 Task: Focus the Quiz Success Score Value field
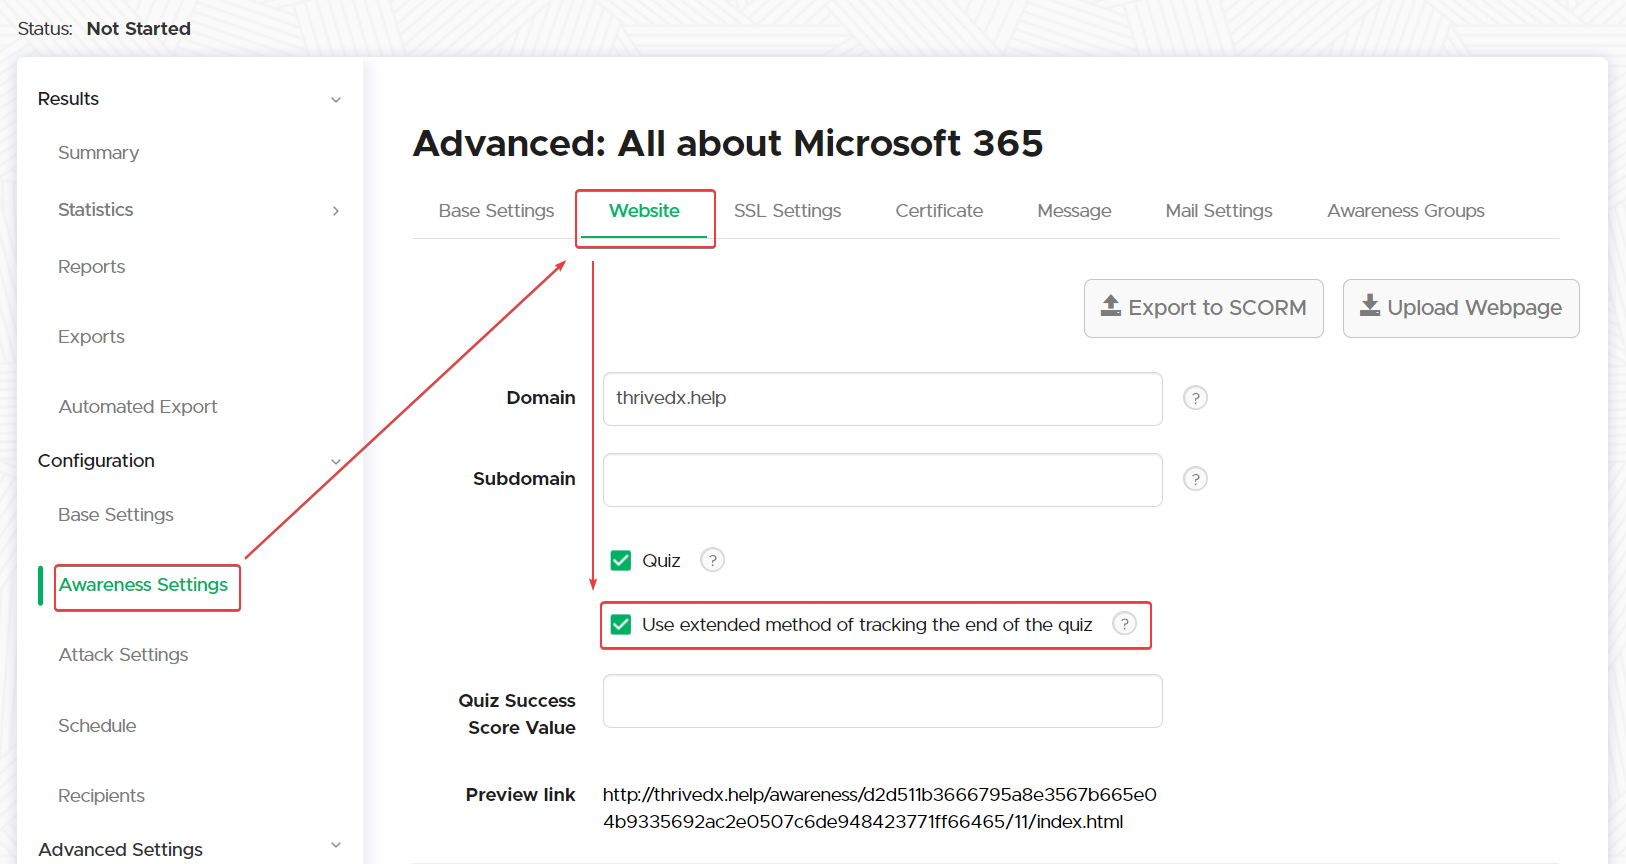coord(882,701)
